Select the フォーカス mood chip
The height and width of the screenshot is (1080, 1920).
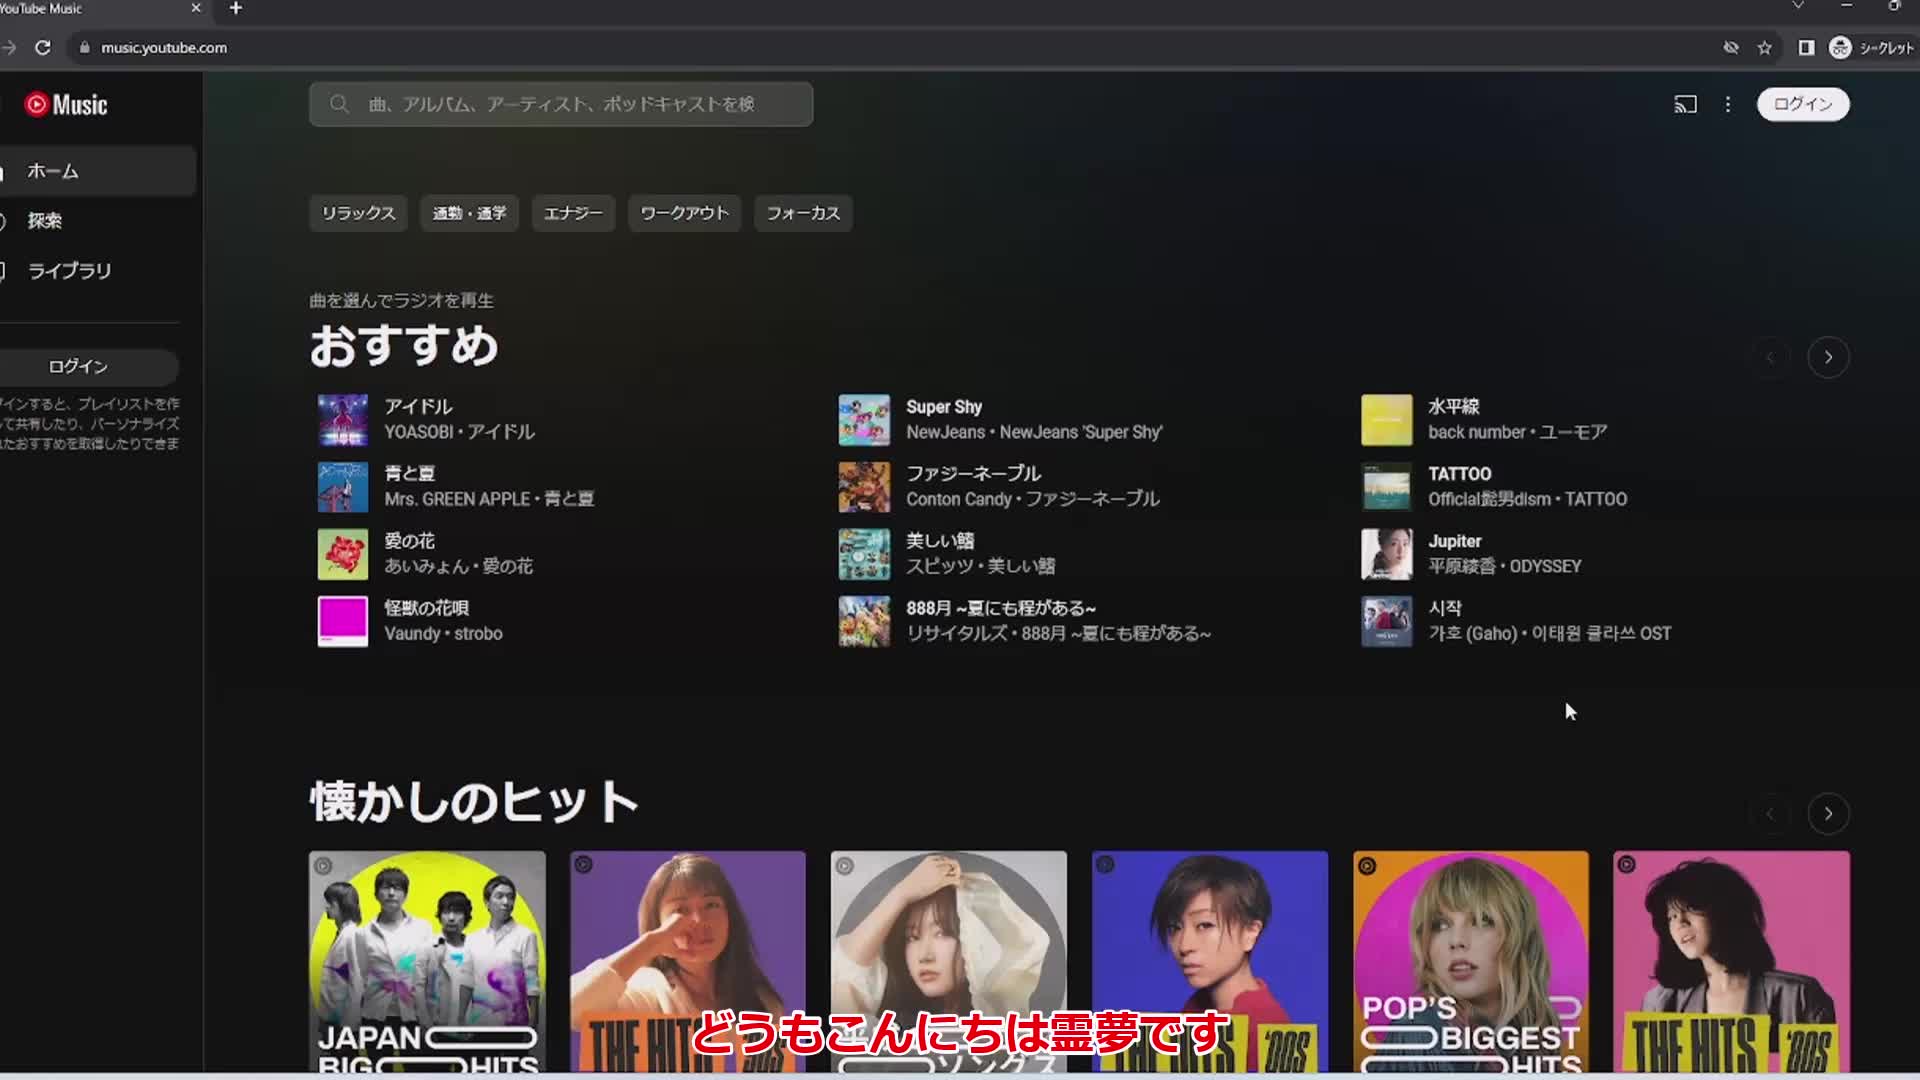[x=803, y=213]
